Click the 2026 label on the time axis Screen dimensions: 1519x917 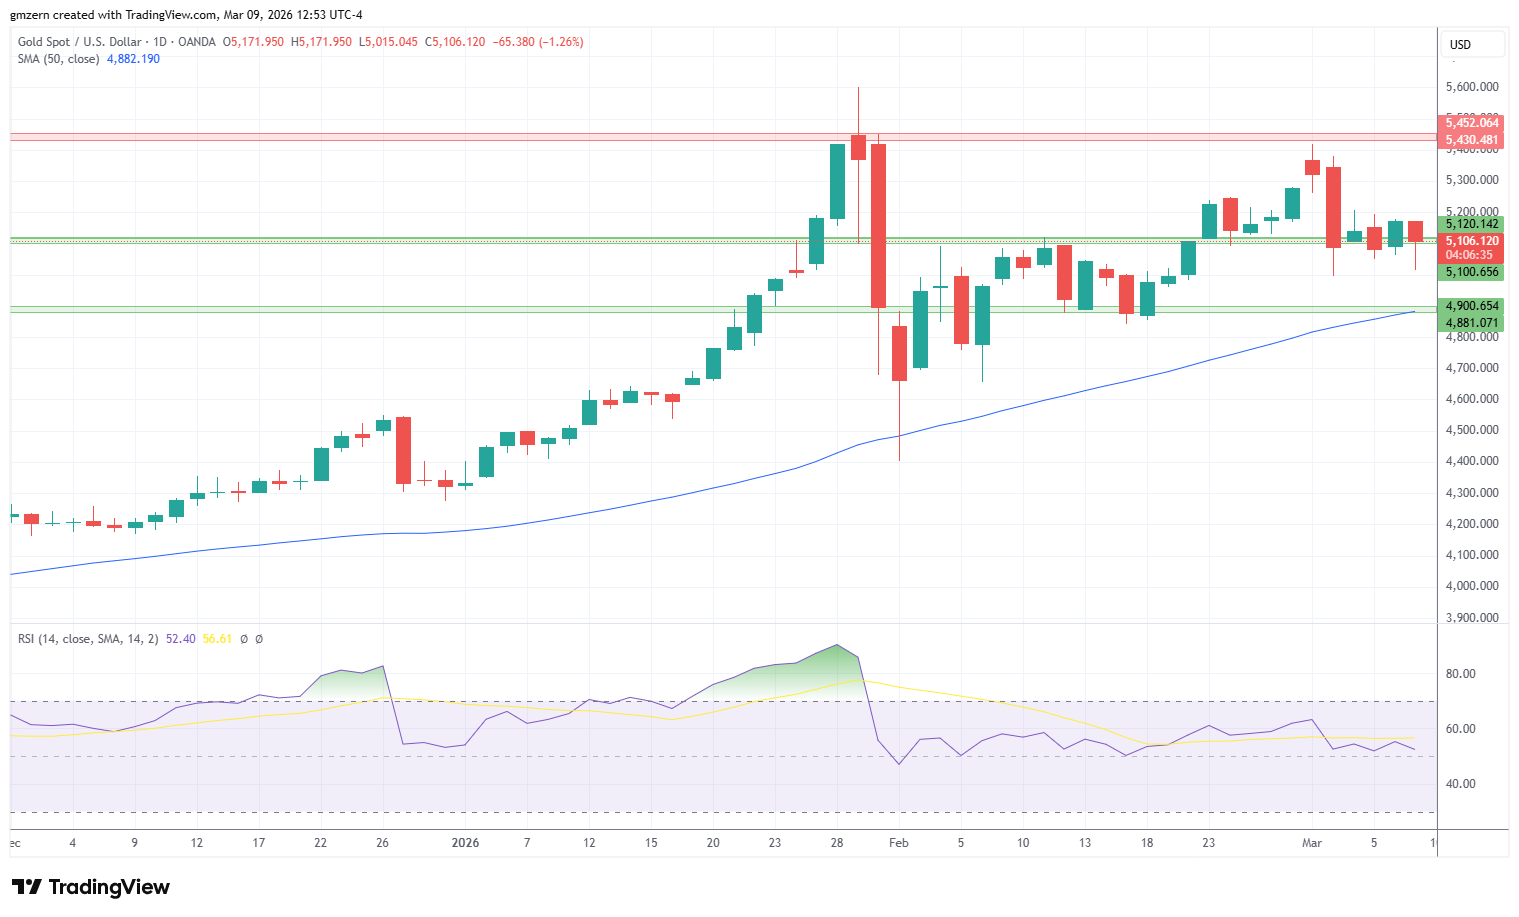[465, 843]
